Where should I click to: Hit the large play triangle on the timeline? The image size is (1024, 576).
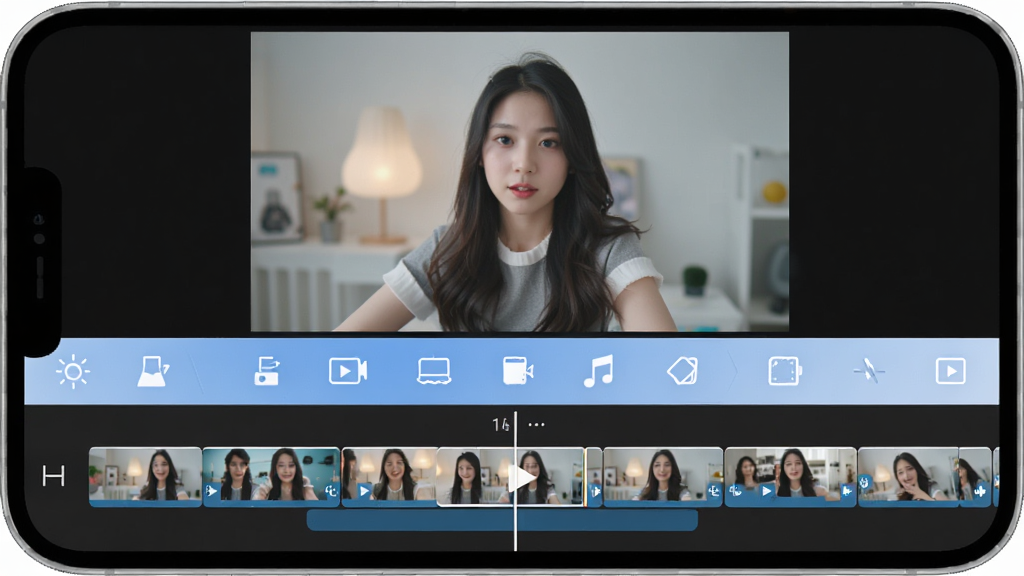(x=522, y=478)
